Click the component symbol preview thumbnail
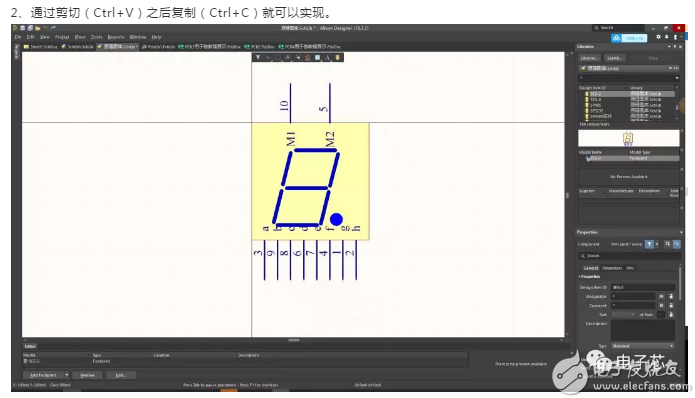This screenshot has width=695, height=398. point(628,138)
